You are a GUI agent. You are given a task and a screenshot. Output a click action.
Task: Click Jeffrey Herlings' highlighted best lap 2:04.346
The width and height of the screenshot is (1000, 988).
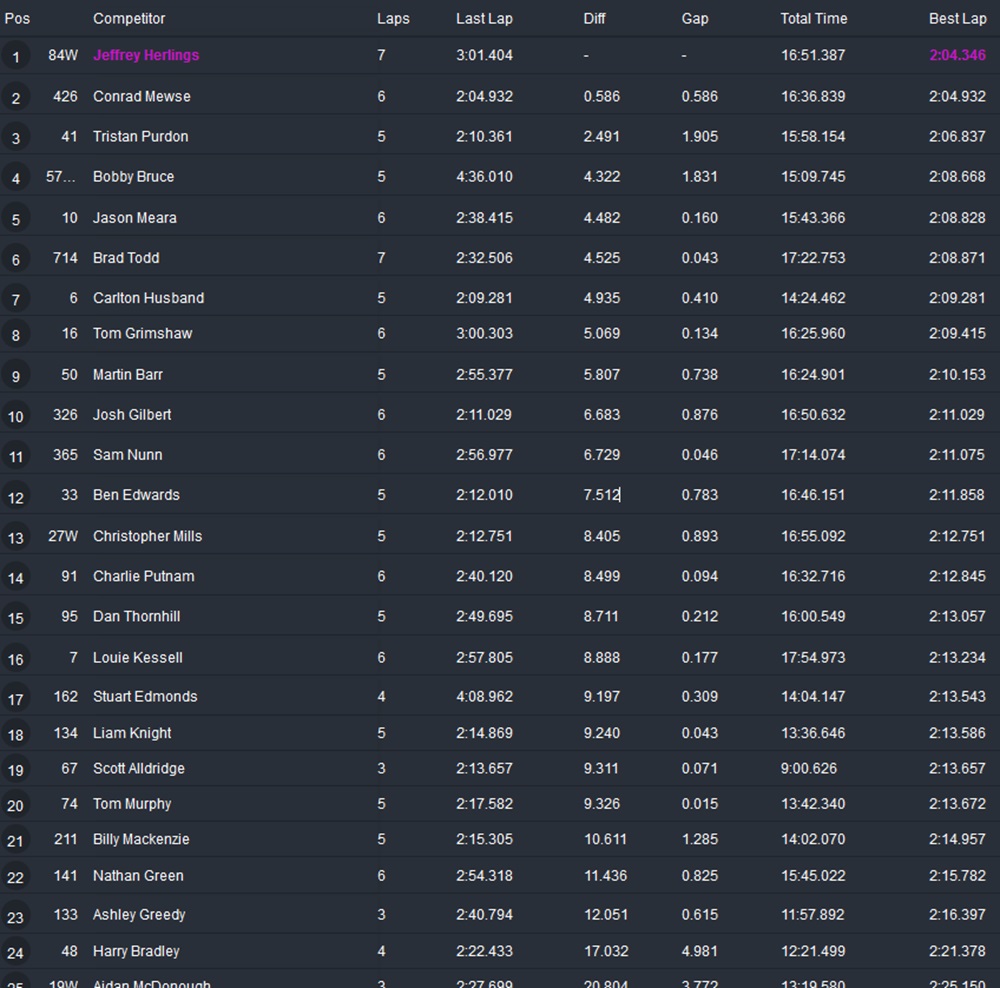pyautogui.click(x=957, y=55)
